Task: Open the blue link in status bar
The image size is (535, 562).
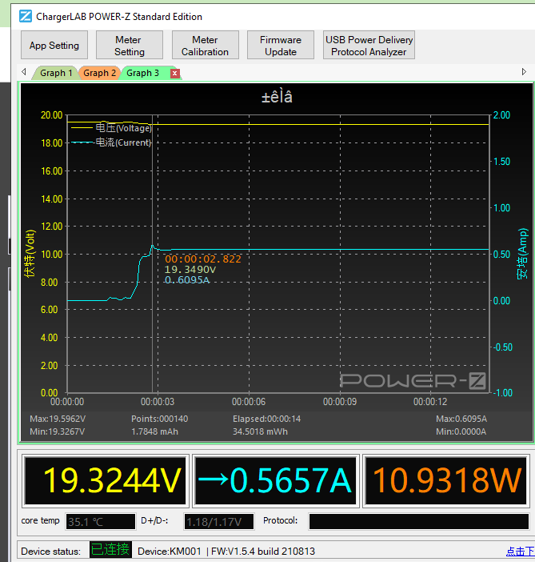Action: point(520,551)
